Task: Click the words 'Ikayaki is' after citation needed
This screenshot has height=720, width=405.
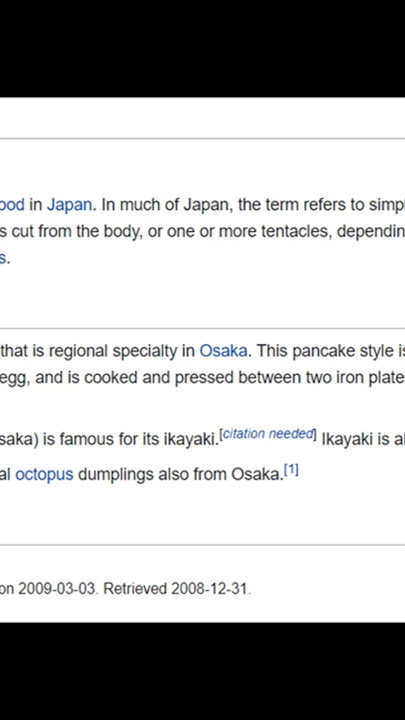Action: coord(354,439)
